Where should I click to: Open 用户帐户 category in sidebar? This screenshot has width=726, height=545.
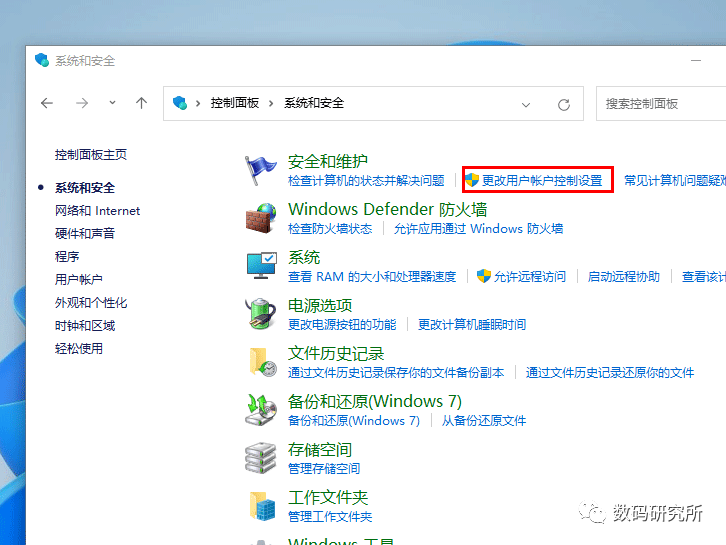79,280
